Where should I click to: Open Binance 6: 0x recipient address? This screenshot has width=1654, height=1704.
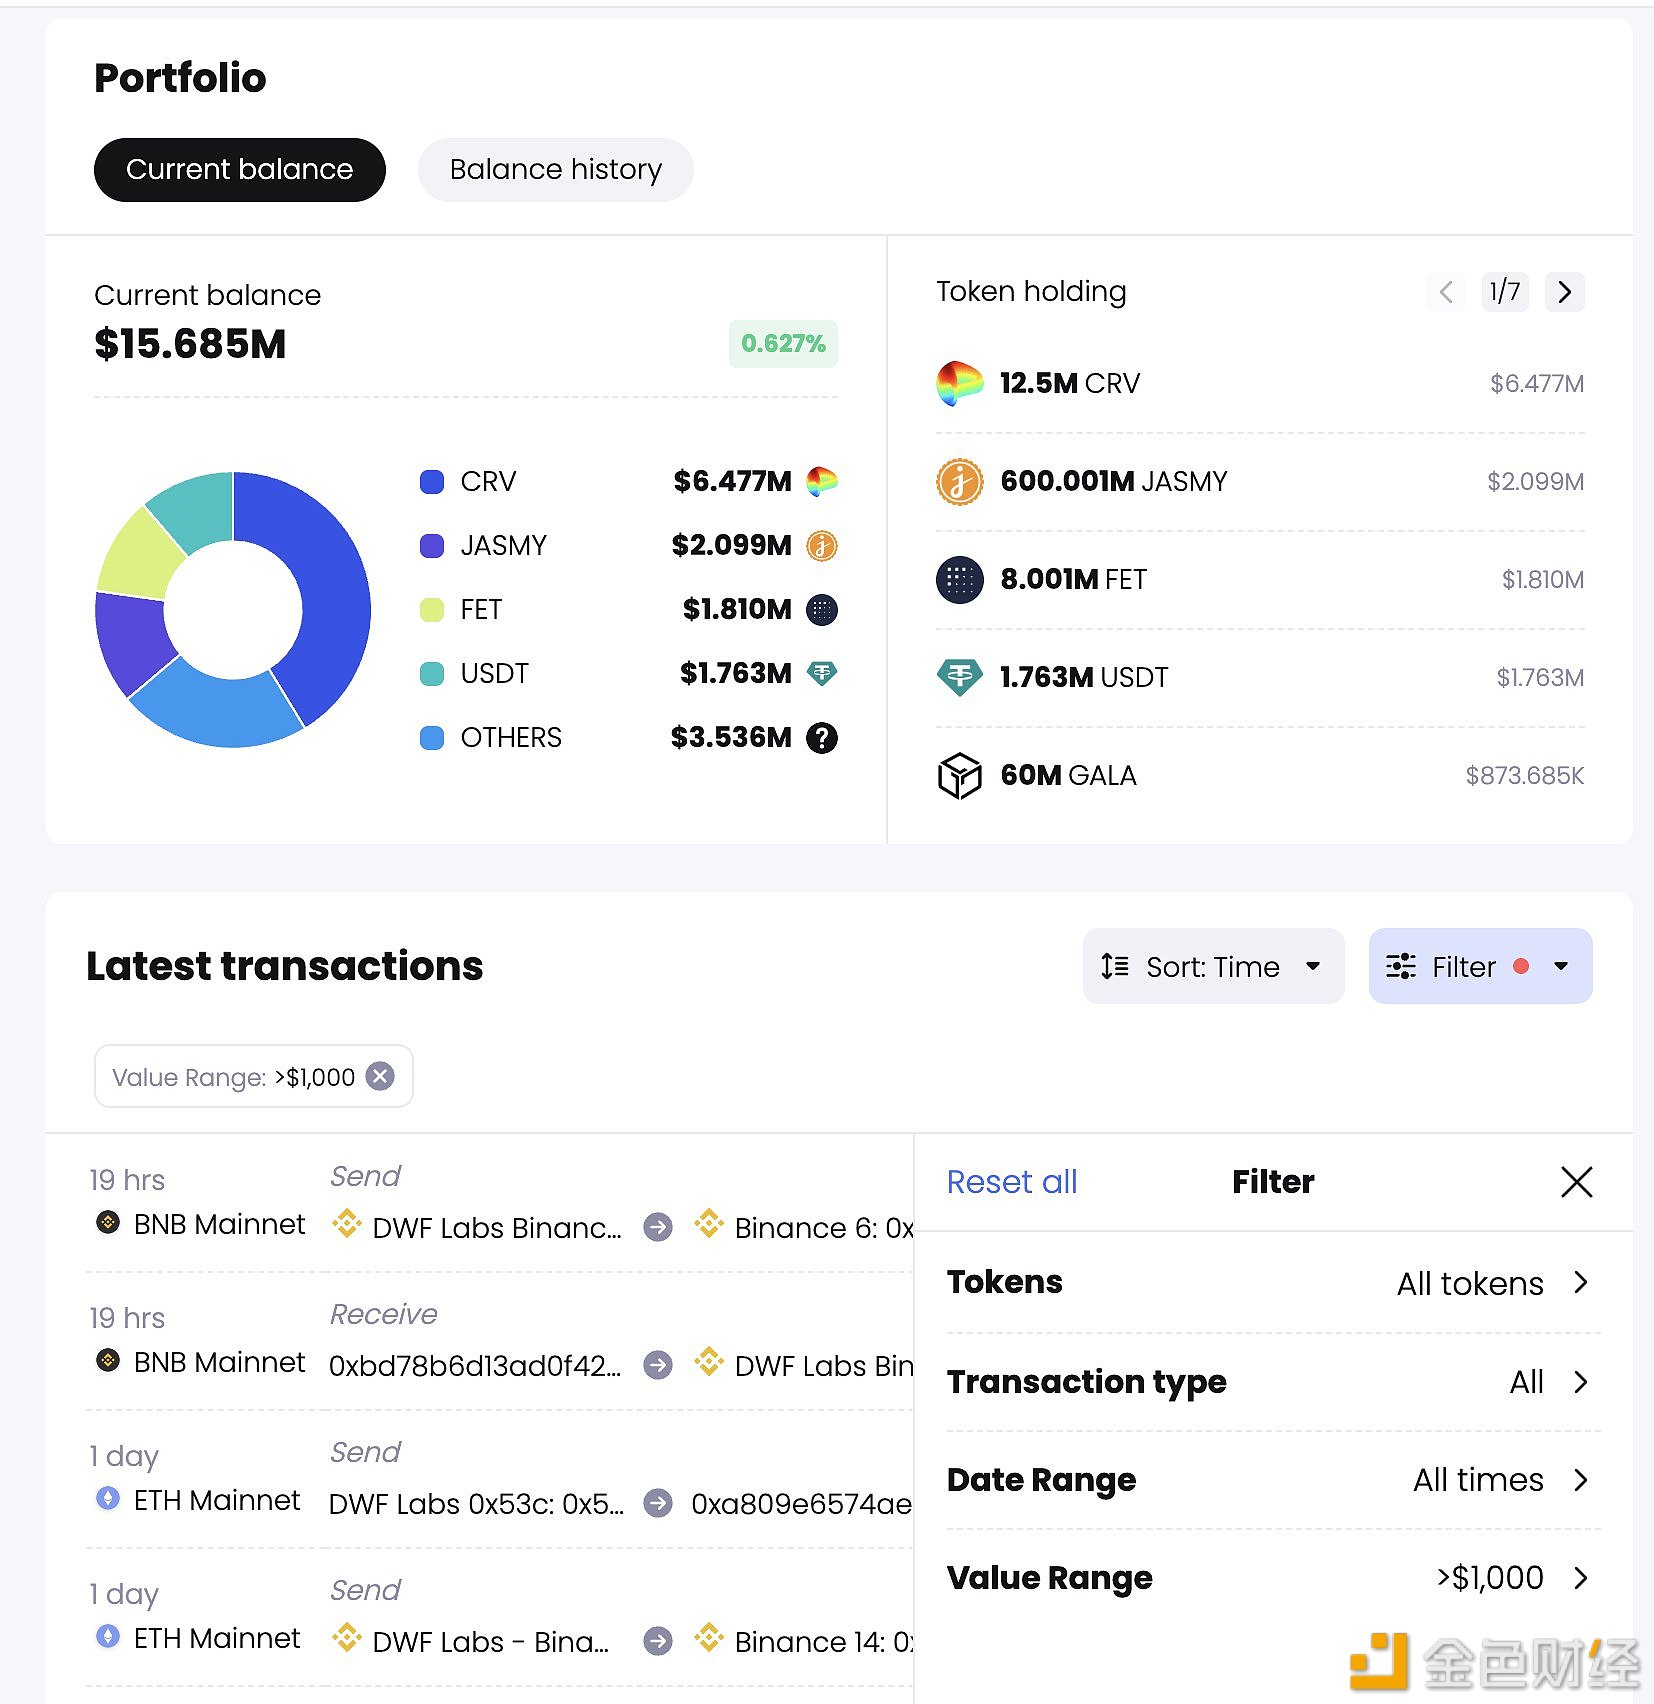824,1228
